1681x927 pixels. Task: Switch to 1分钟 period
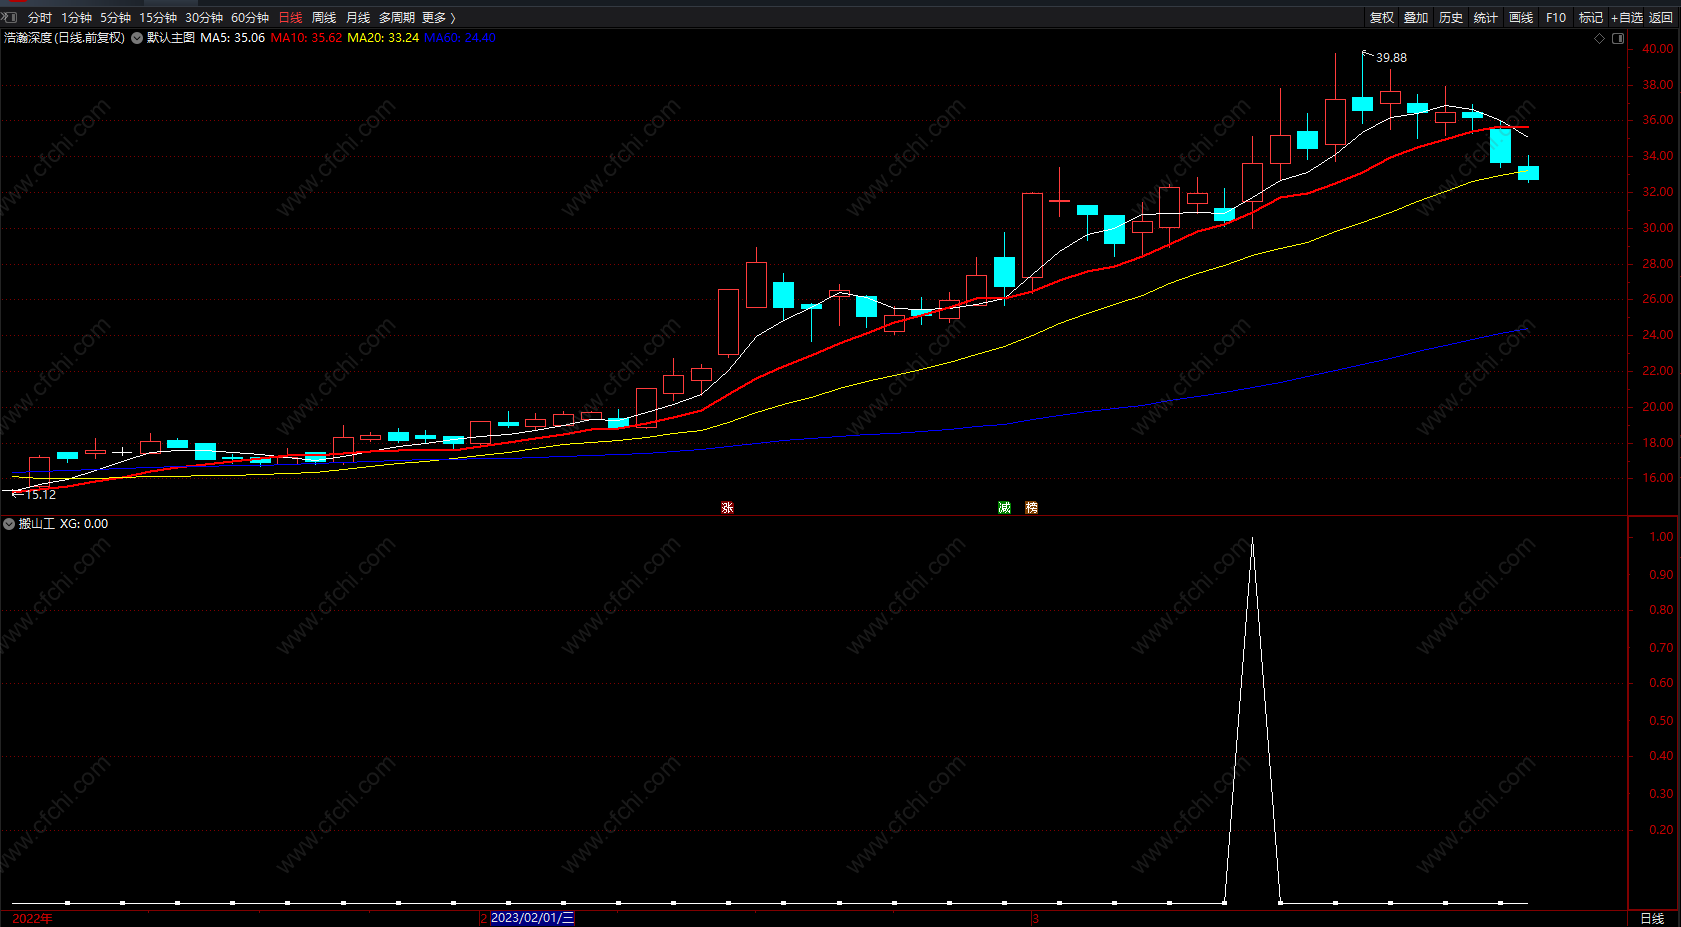click(x=76, y=18)
